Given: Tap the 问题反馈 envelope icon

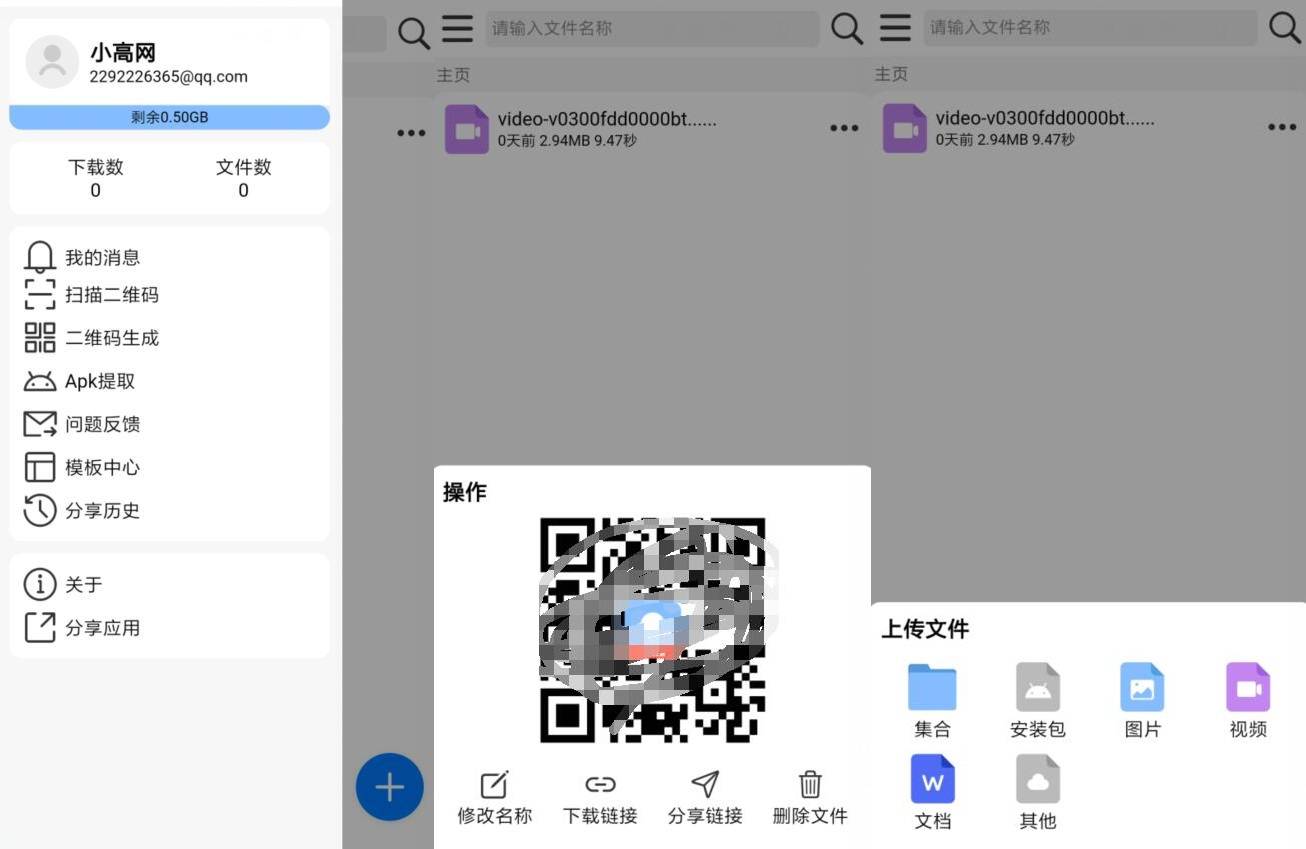Looking at the screenshot, I should (39, 424).
